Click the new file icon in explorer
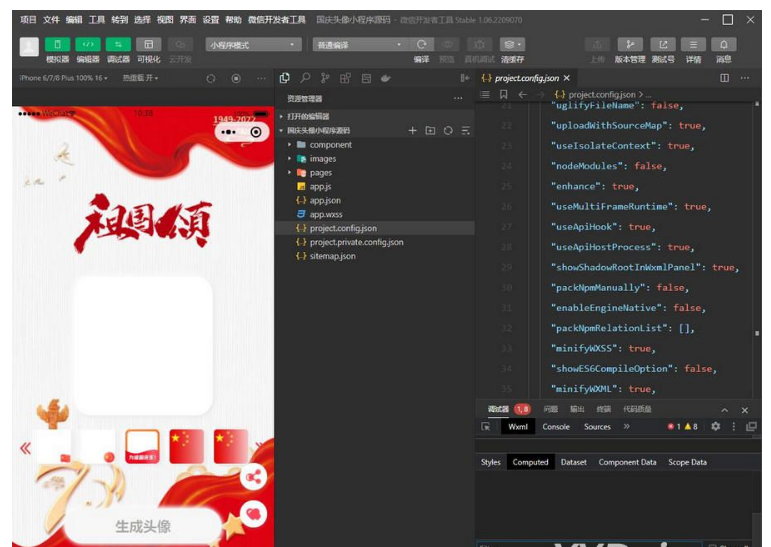 click(x=413, y=131)
